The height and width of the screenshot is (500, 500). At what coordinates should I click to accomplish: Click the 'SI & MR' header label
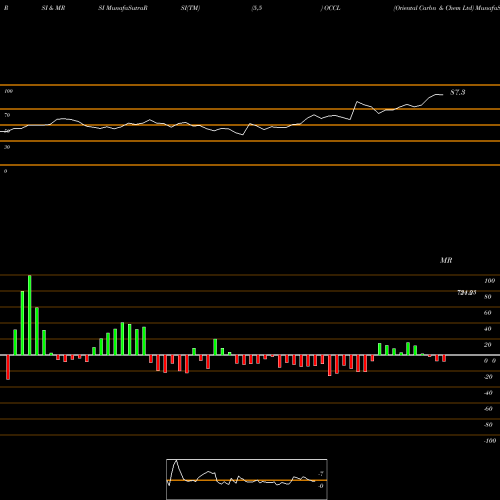coord(53,8)
